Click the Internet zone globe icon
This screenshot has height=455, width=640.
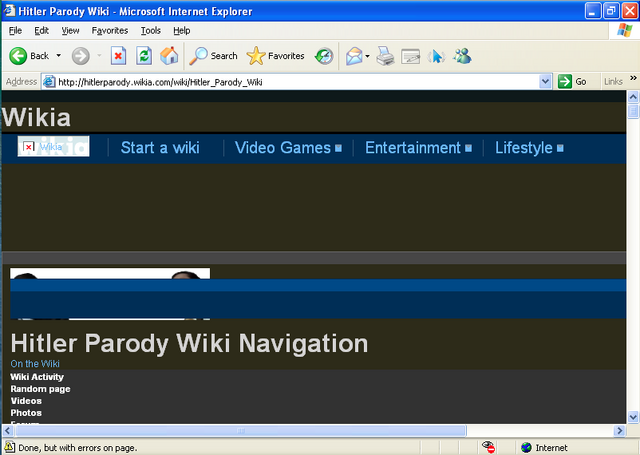(x=526, y=448)
